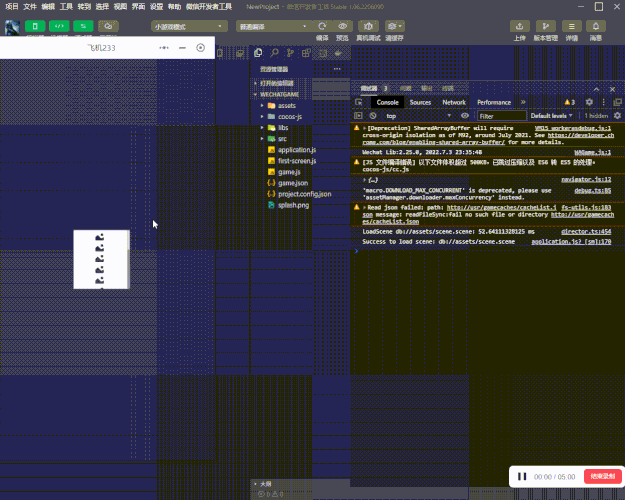Open the details hamburger icon
The image size is (625, 500).
572,26
